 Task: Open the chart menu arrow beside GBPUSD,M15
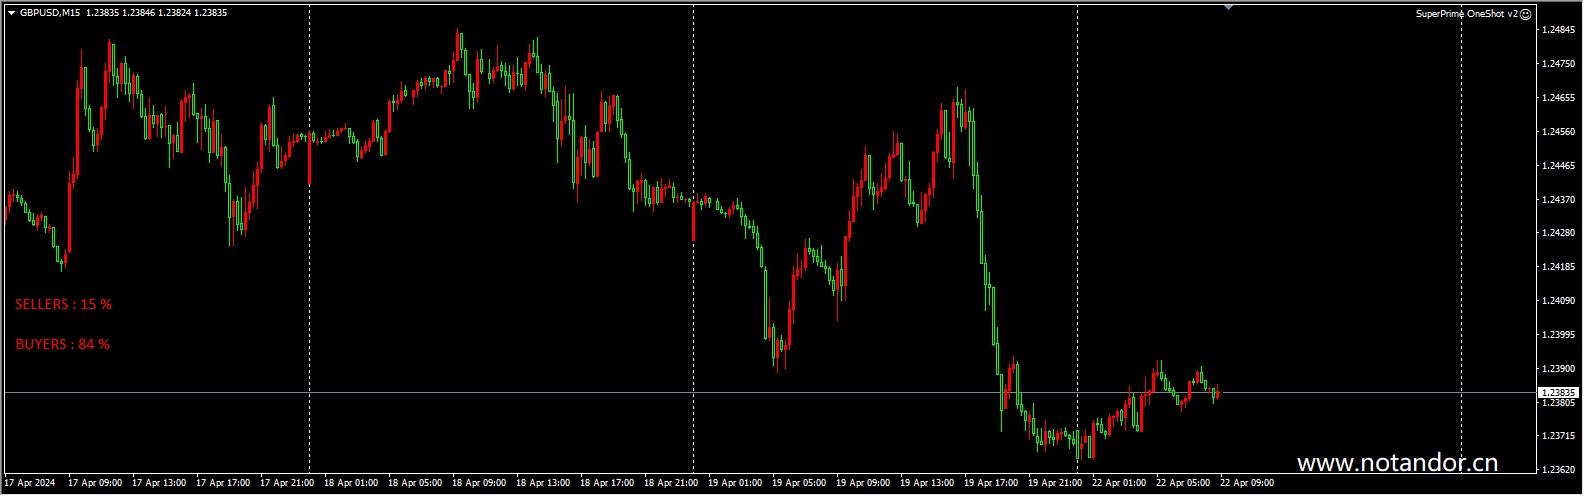tap(11, 13)
